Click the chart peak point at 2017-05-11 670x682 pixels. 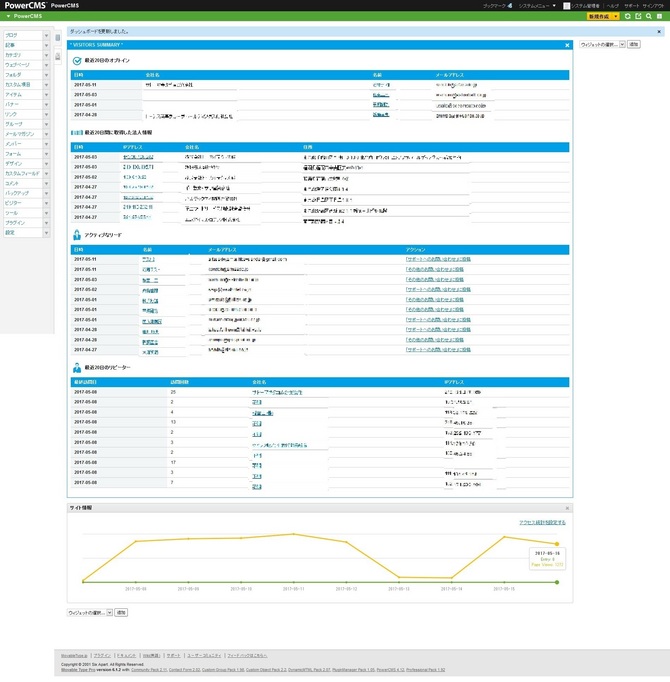[x=294, y=534]
